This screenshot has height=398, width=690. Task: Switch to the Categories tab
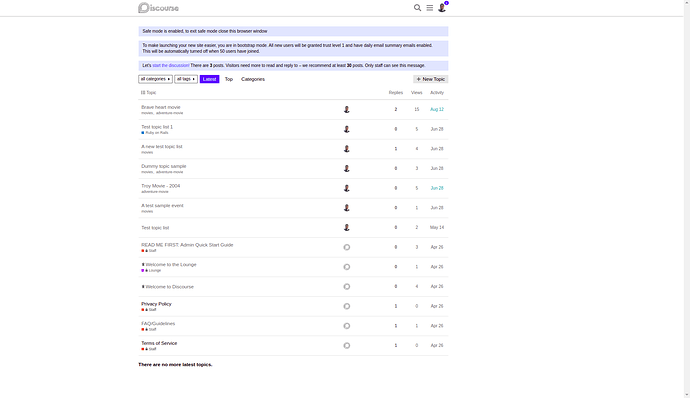click(253, 79)
